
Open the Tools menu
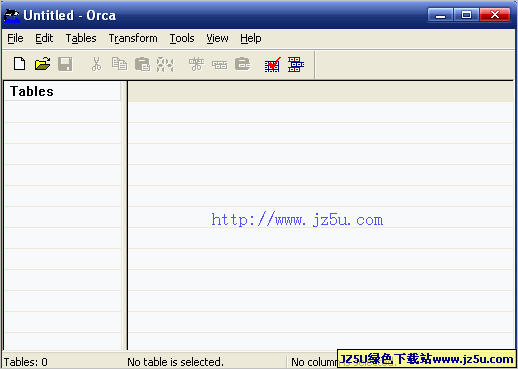182,38
